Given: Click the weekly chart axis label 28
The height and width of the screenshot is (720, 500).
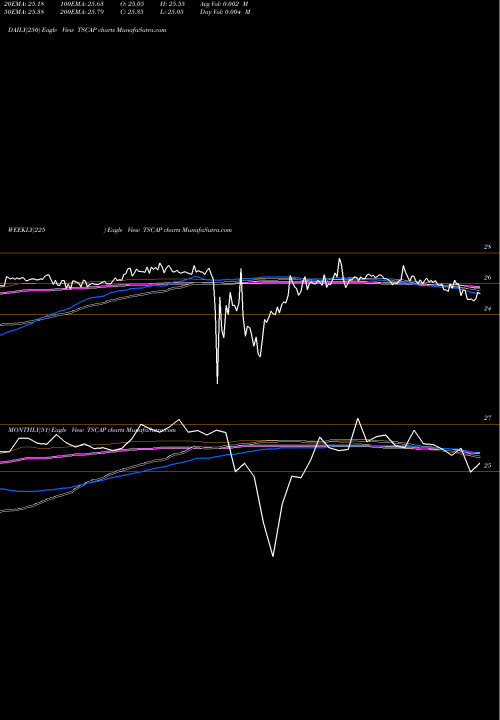Looking at the screenshot, I should point(487,247).
